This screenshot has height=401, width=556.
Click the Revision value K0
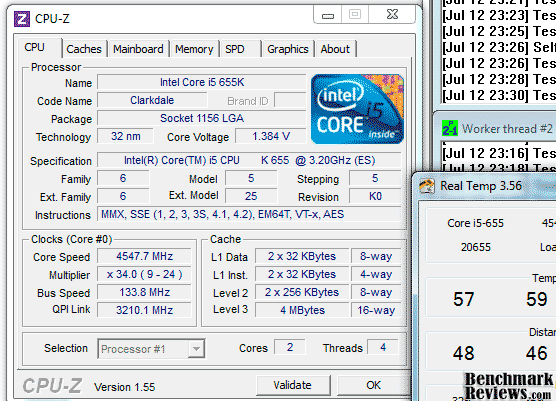click(375, 196)
